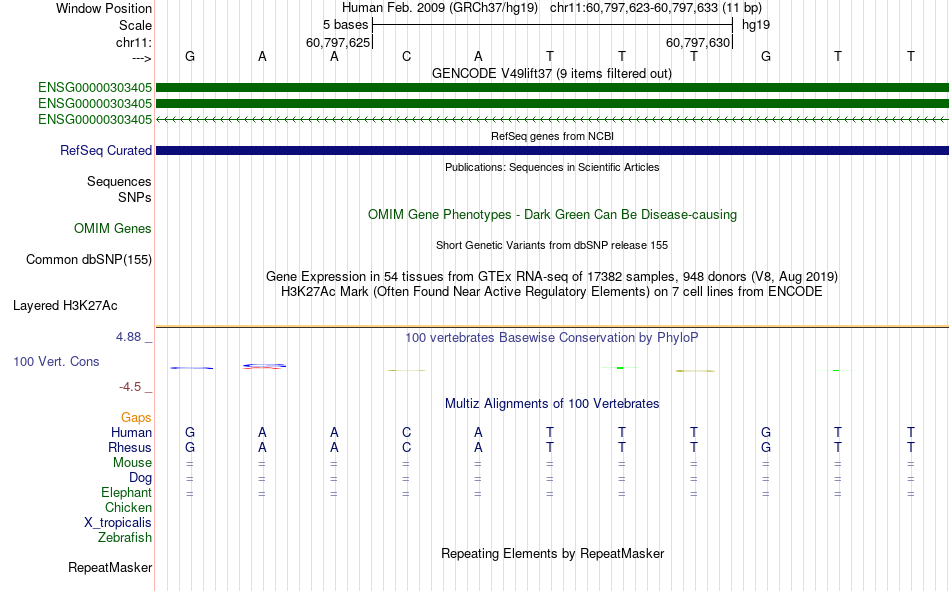This screenshot has width=950, height=591.
Task: Click the 100 Vert. Cons track label
Action: (x=56, y=361)
